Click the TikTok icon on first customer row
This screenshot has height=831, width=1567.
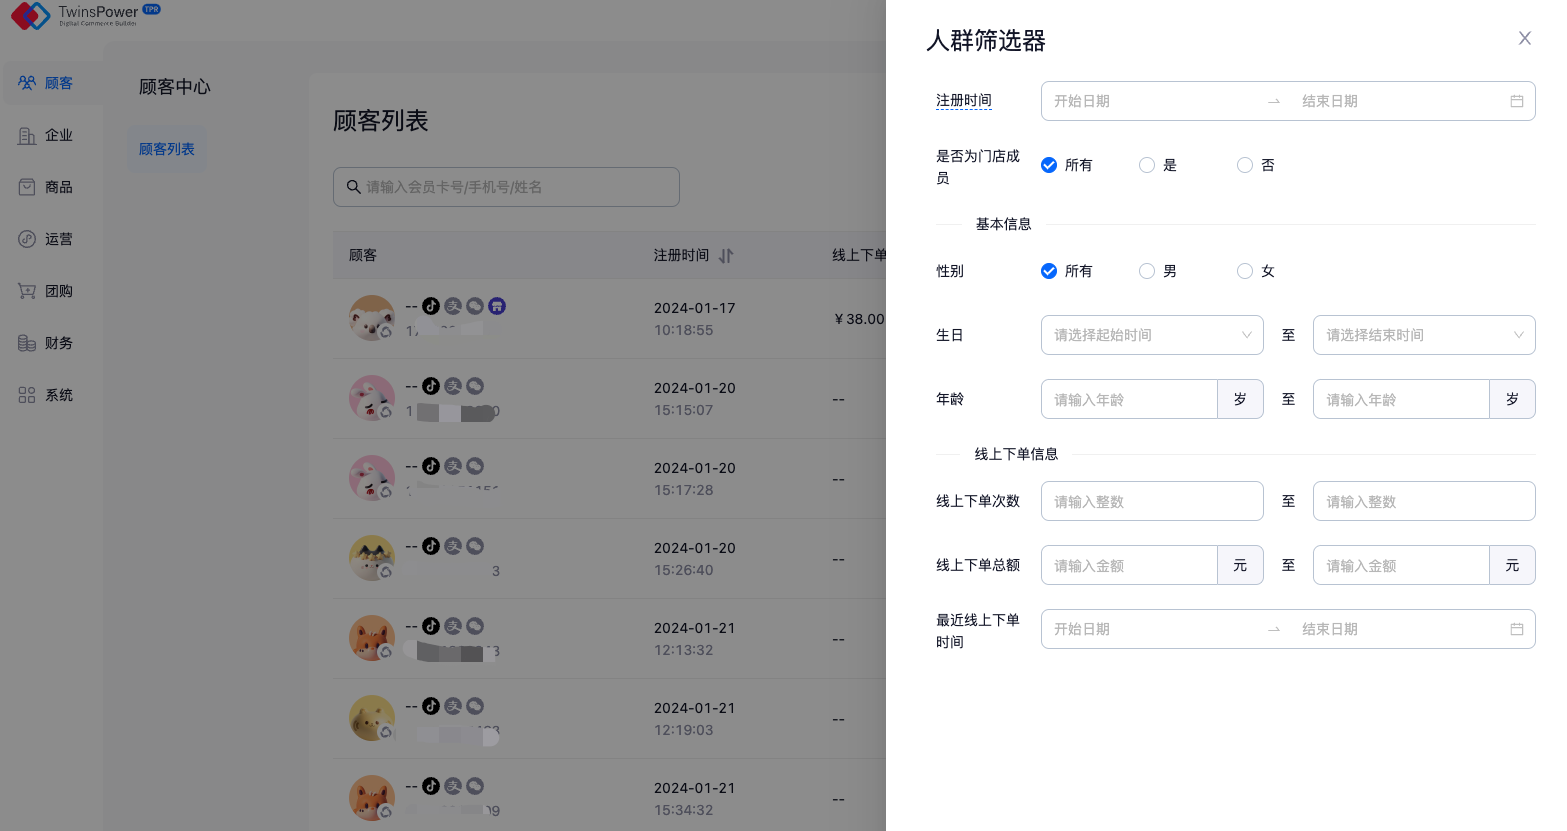click(x=431, y=306)
